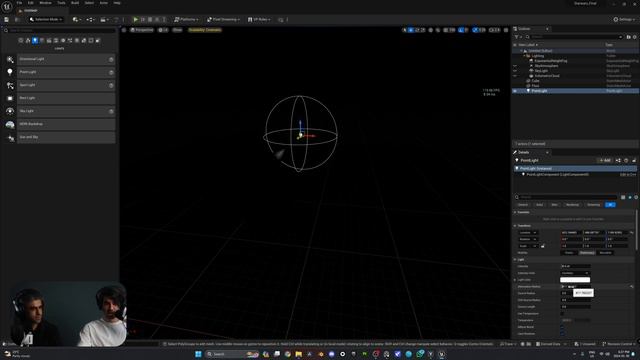This screenshot has width=640, height=360.
Task: Click the Place Actors search field
Action: pos(59,30)
